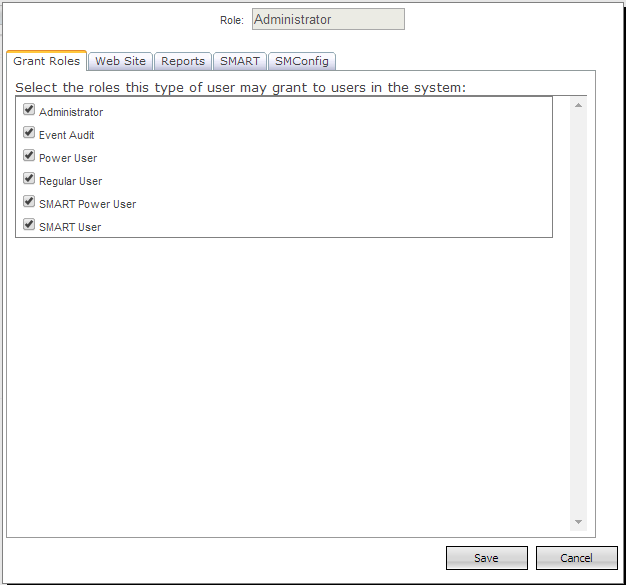Click the scrollbar up arrow
626x585 pixels.
(x=578, y=104)
